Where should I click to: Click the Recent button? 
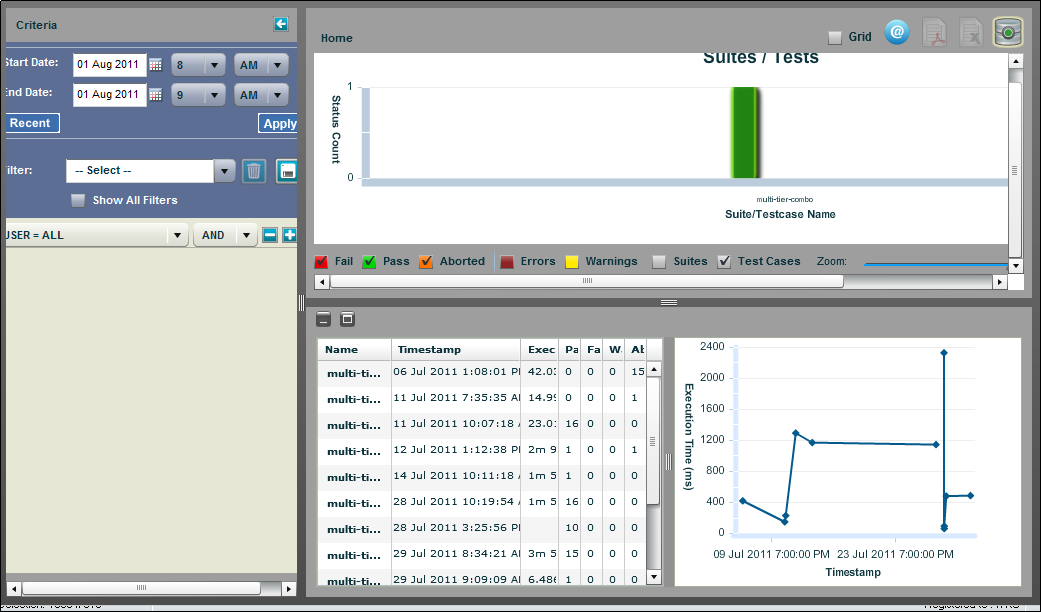30,123
